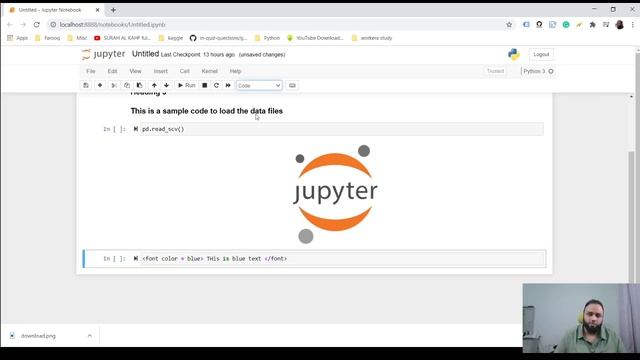Open the GitHub quiz-questions bookmark
Screen dimensions: 640x360
click(x=219, y=38)
